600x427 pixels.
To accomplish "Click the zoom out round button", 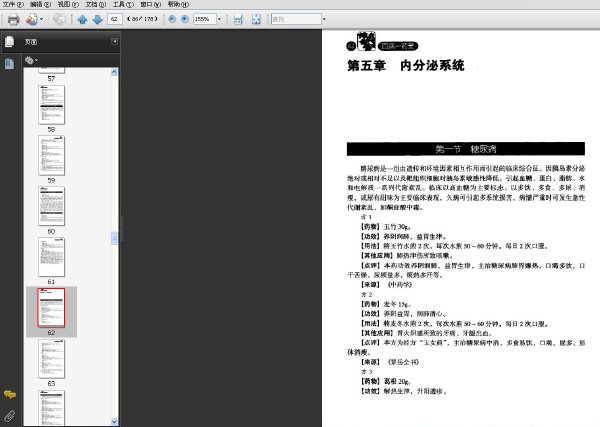I will pyautogui.click(x=172, y=19).
